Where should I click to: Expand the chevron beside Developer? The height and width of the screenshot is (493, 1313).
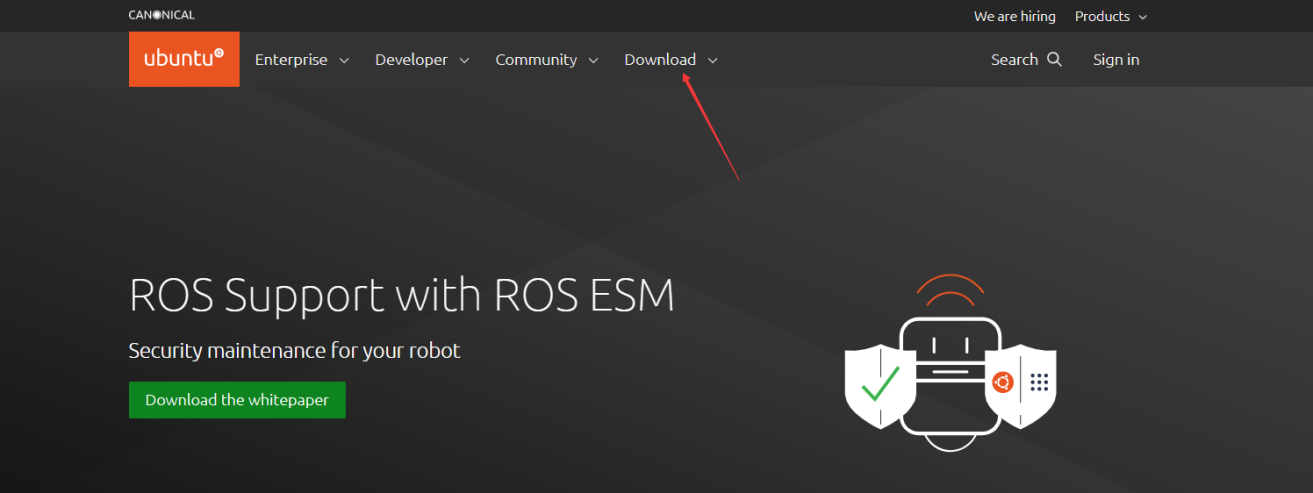pos(464,61)
